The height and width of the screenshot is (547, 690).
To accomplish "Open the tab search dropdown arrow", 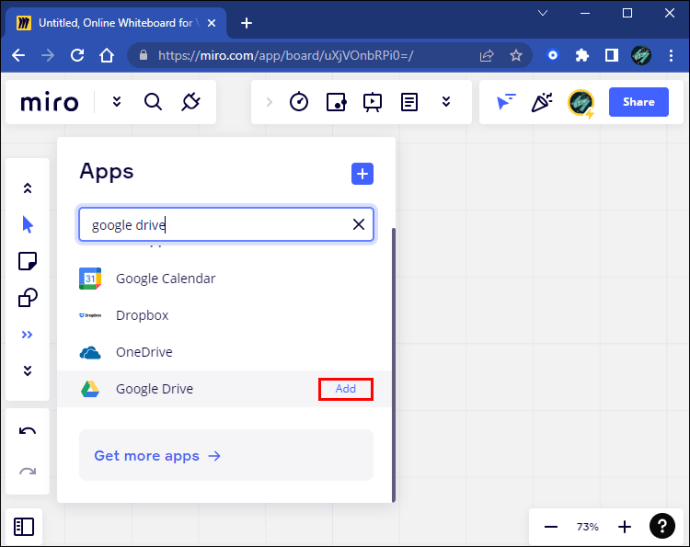I will point(543,13).
